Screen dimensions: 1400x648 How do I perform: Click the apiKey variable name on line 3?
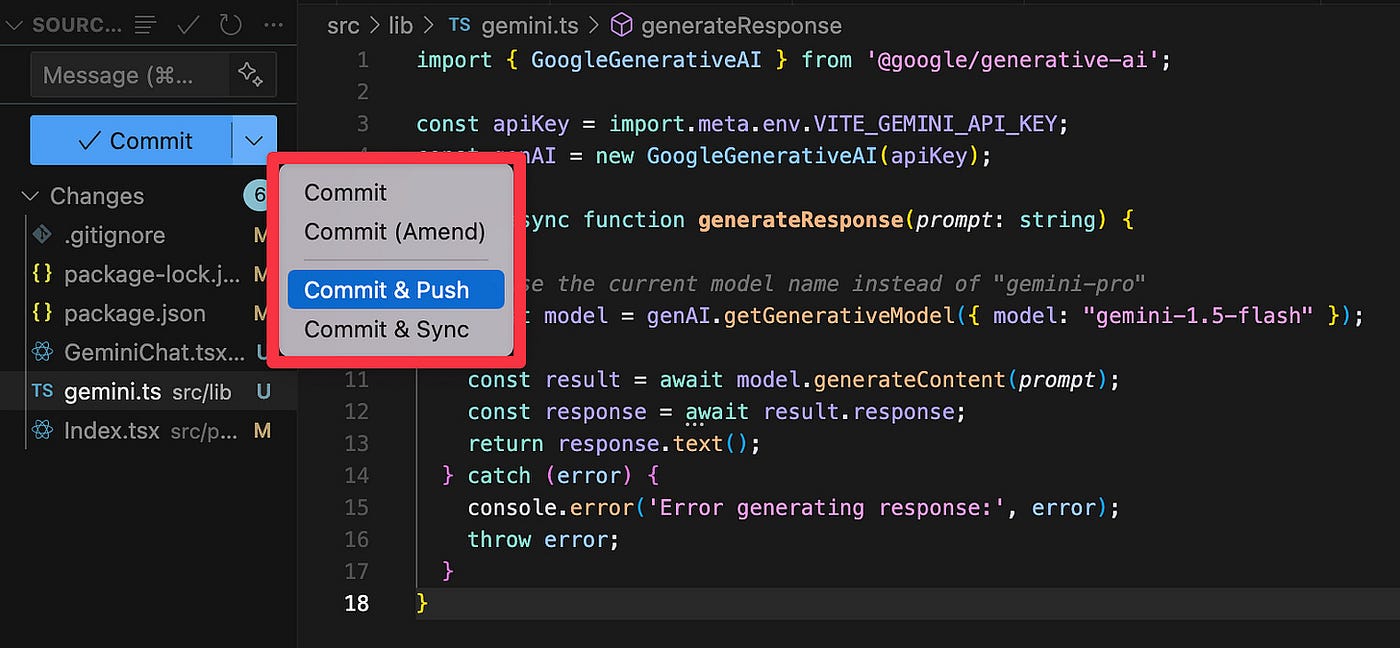click(x=531, y=124)
